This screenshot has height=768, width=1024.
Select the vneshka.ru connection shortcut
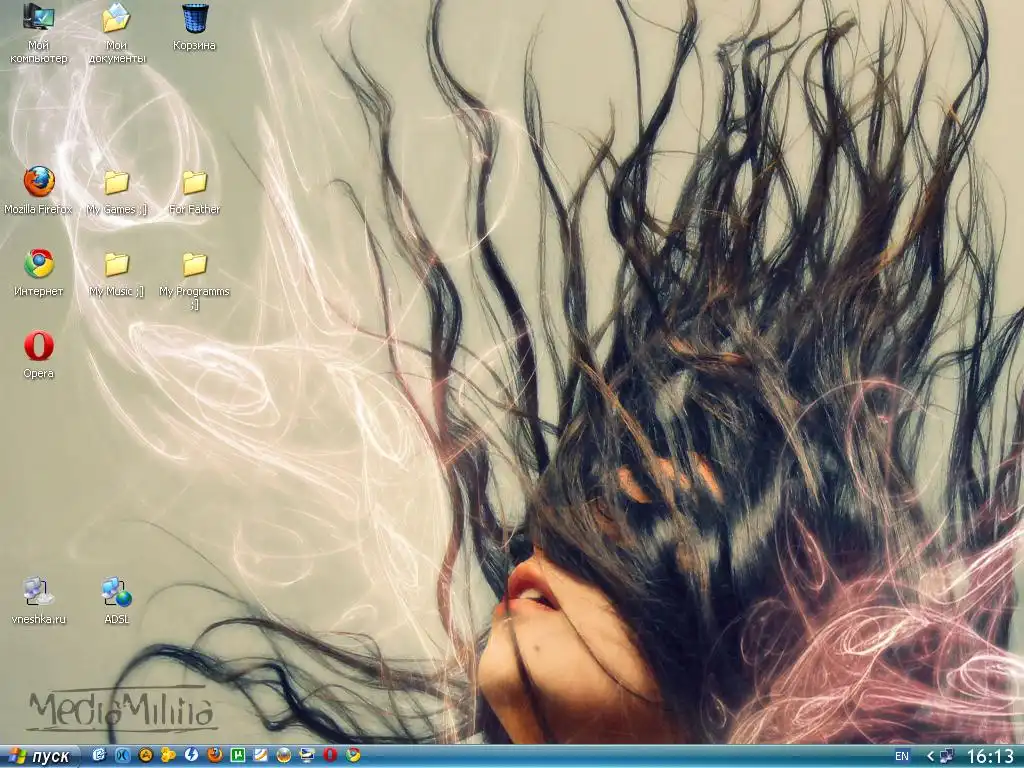pos(39,592)
